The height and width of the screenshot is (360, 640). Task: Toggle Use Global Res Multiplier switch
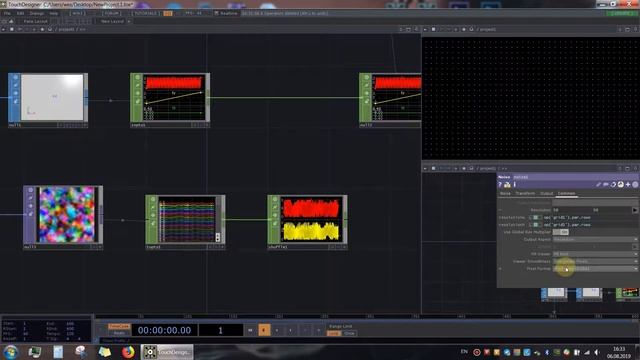(x=560, y=232)
